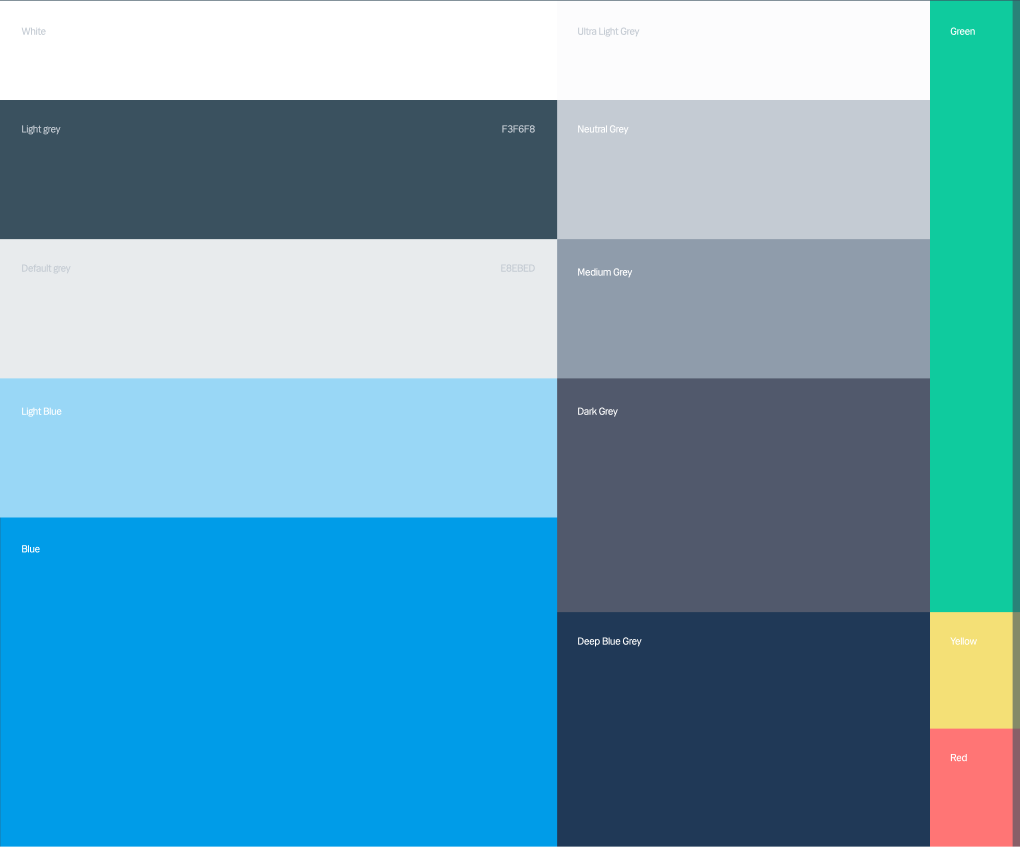This screenshot has width=1020, height=847.
Task: Choose the tall Green color swatch
Action: coord(971,306)
